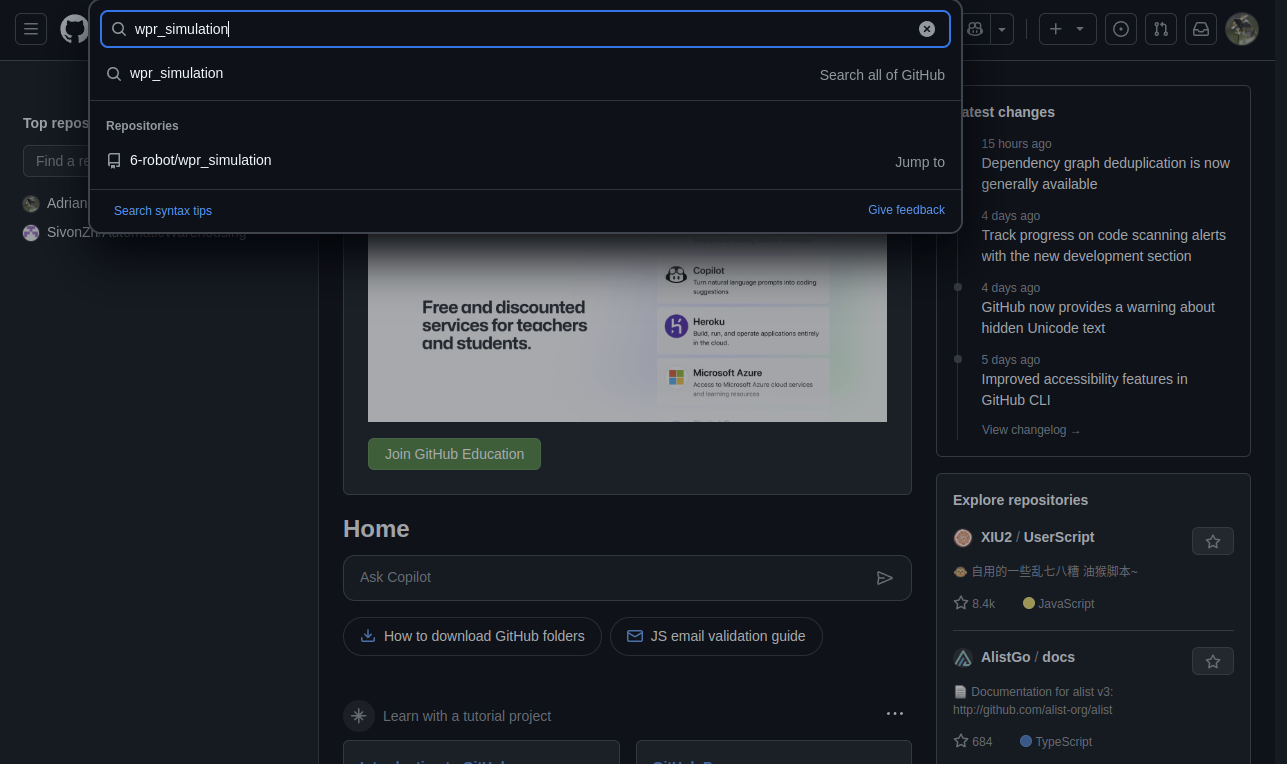
Task: Open the user profile avatar menu
Action: tap(1242, 29)
